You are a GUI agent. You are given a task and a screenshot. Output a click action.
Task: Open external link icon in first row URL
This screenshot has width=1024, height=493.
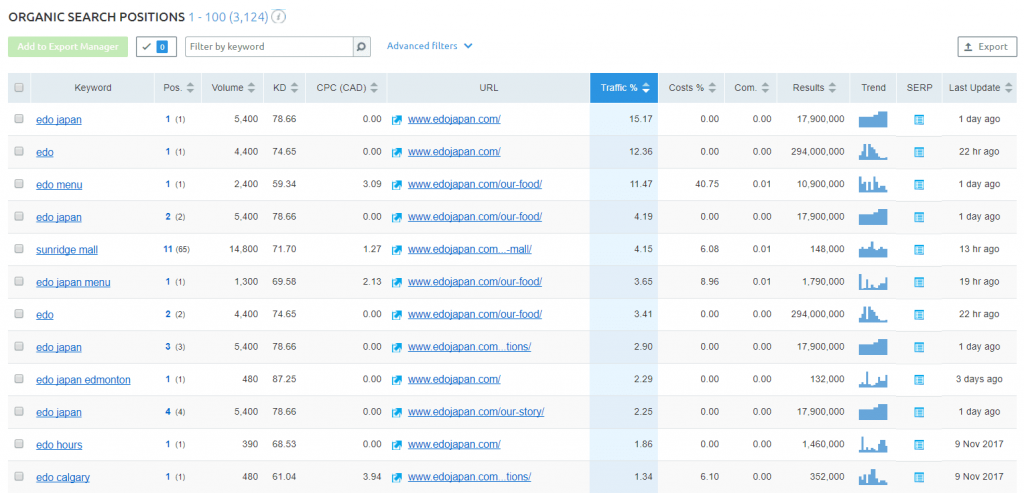click(x=397, y=120)
